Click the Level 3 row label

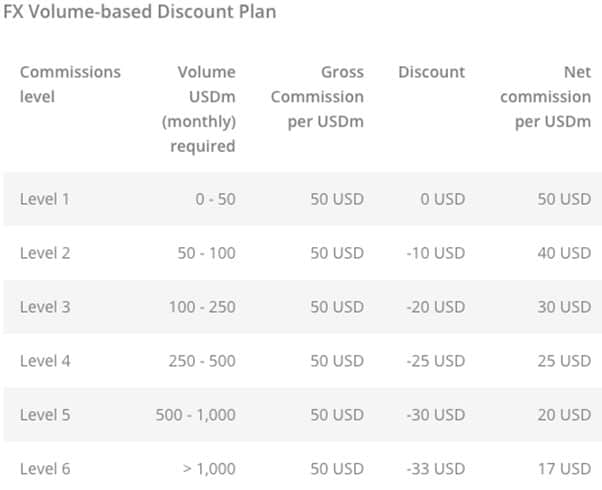point(45,307)
